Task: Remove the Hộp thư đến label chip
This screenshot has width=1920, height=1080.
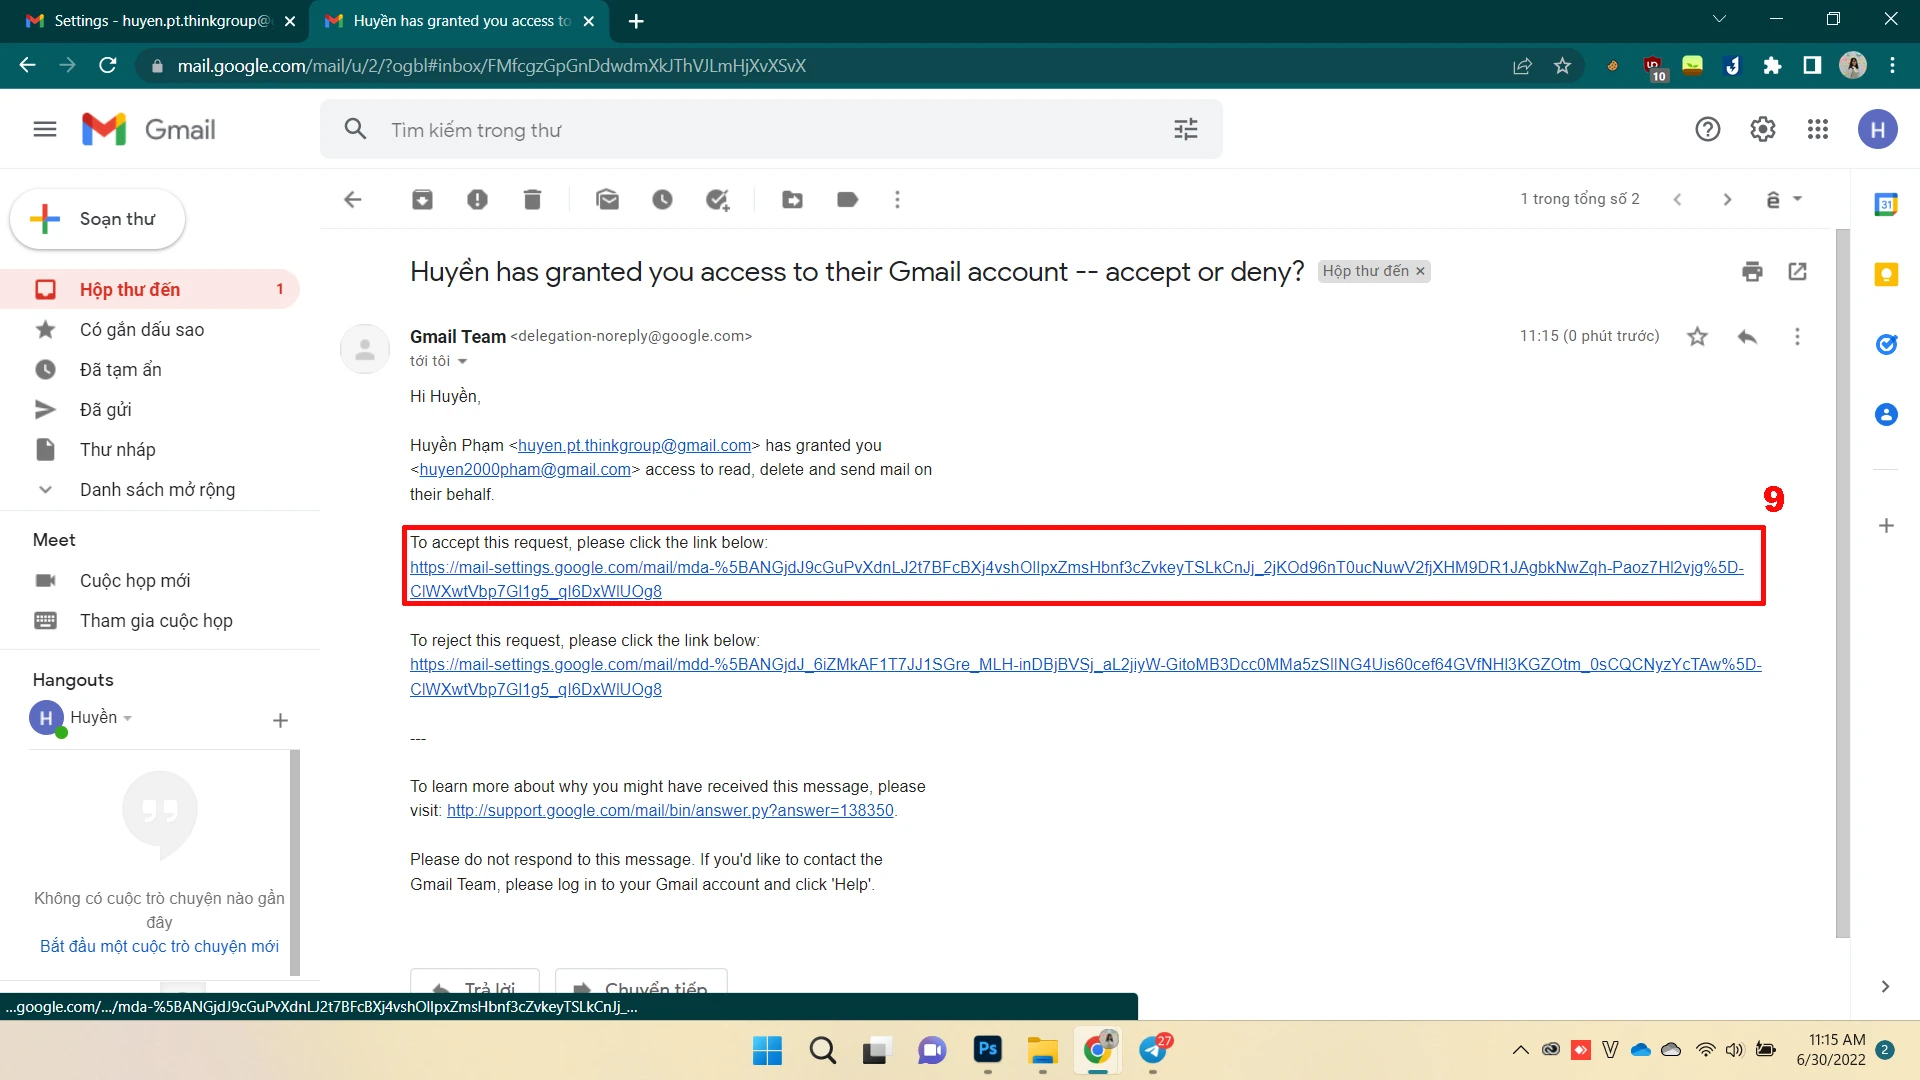Action: pos(1420,272)
